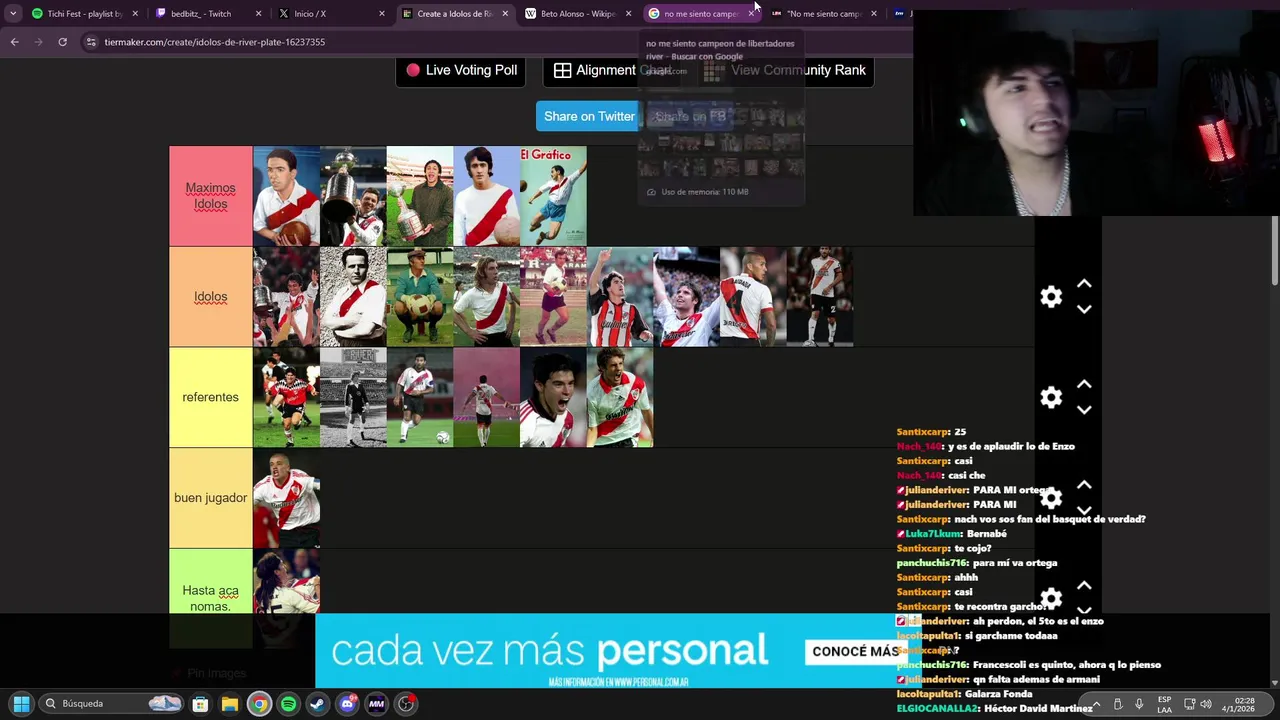Viewport: 1280px width, 720px height.
Task: Show hidden system tray icons
Action: point(1096,704)
